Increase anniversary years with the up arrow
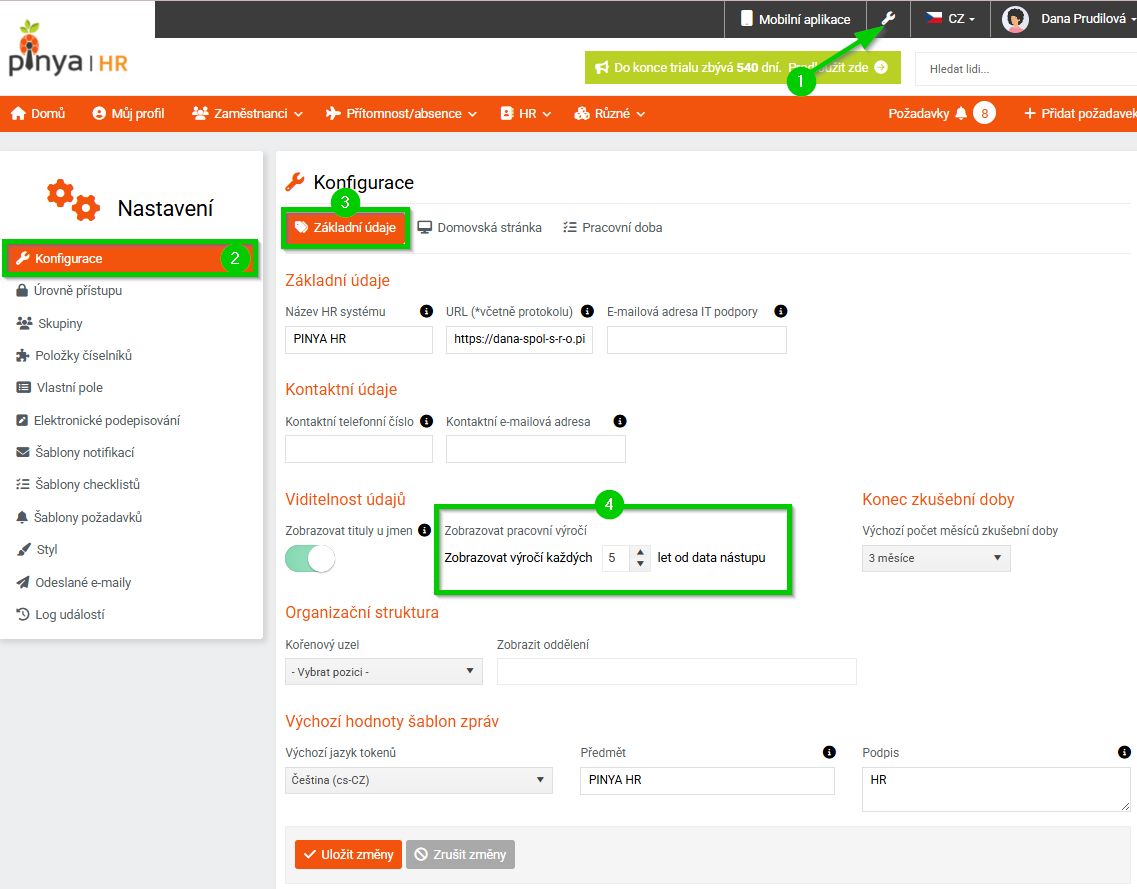 [x=640, y=553]
